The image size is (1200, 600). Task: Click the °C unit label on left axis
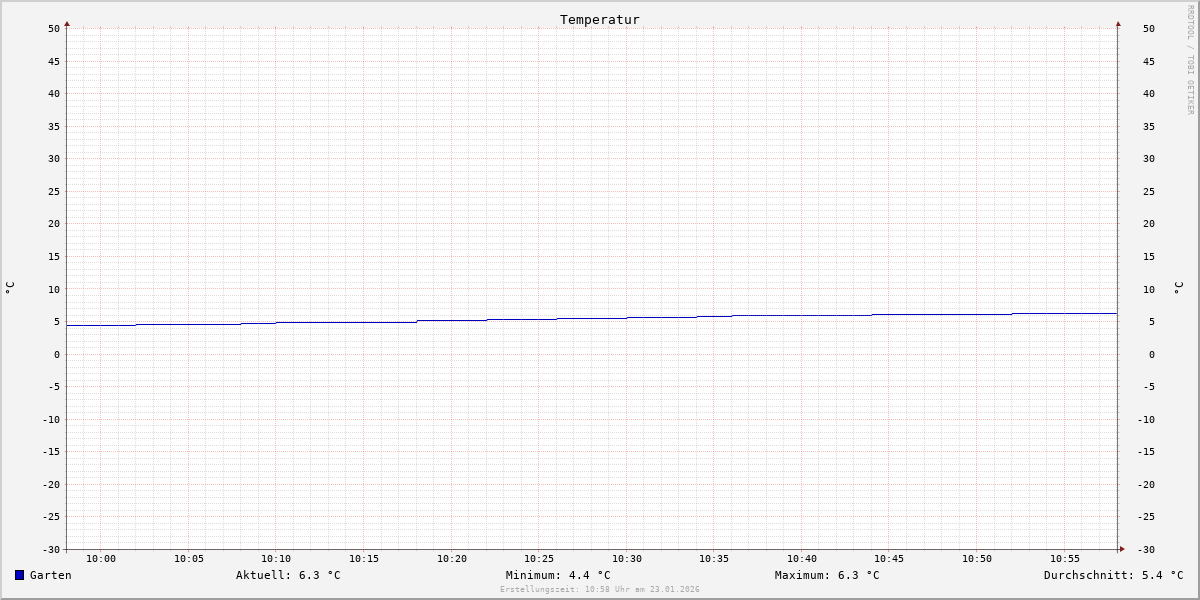point(10,287)
